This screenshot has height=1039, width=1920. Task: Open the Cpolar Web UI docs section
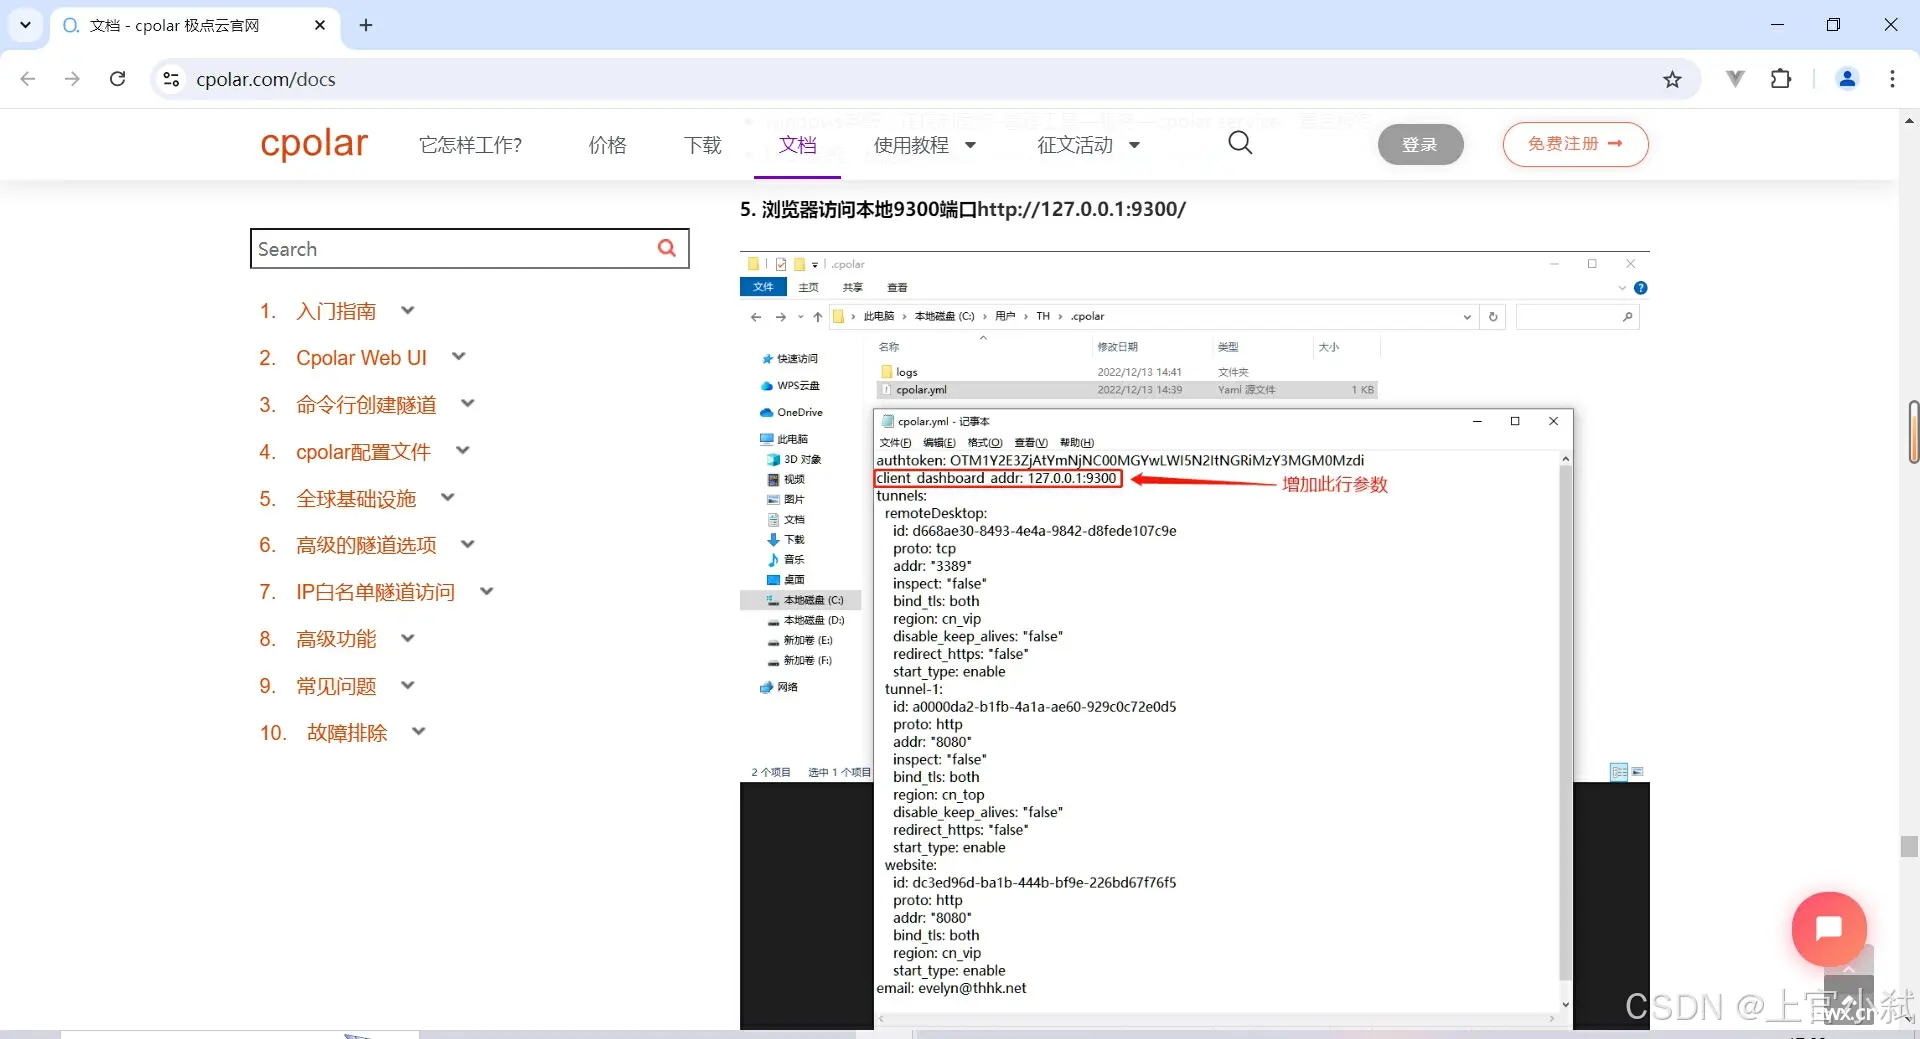361,358
